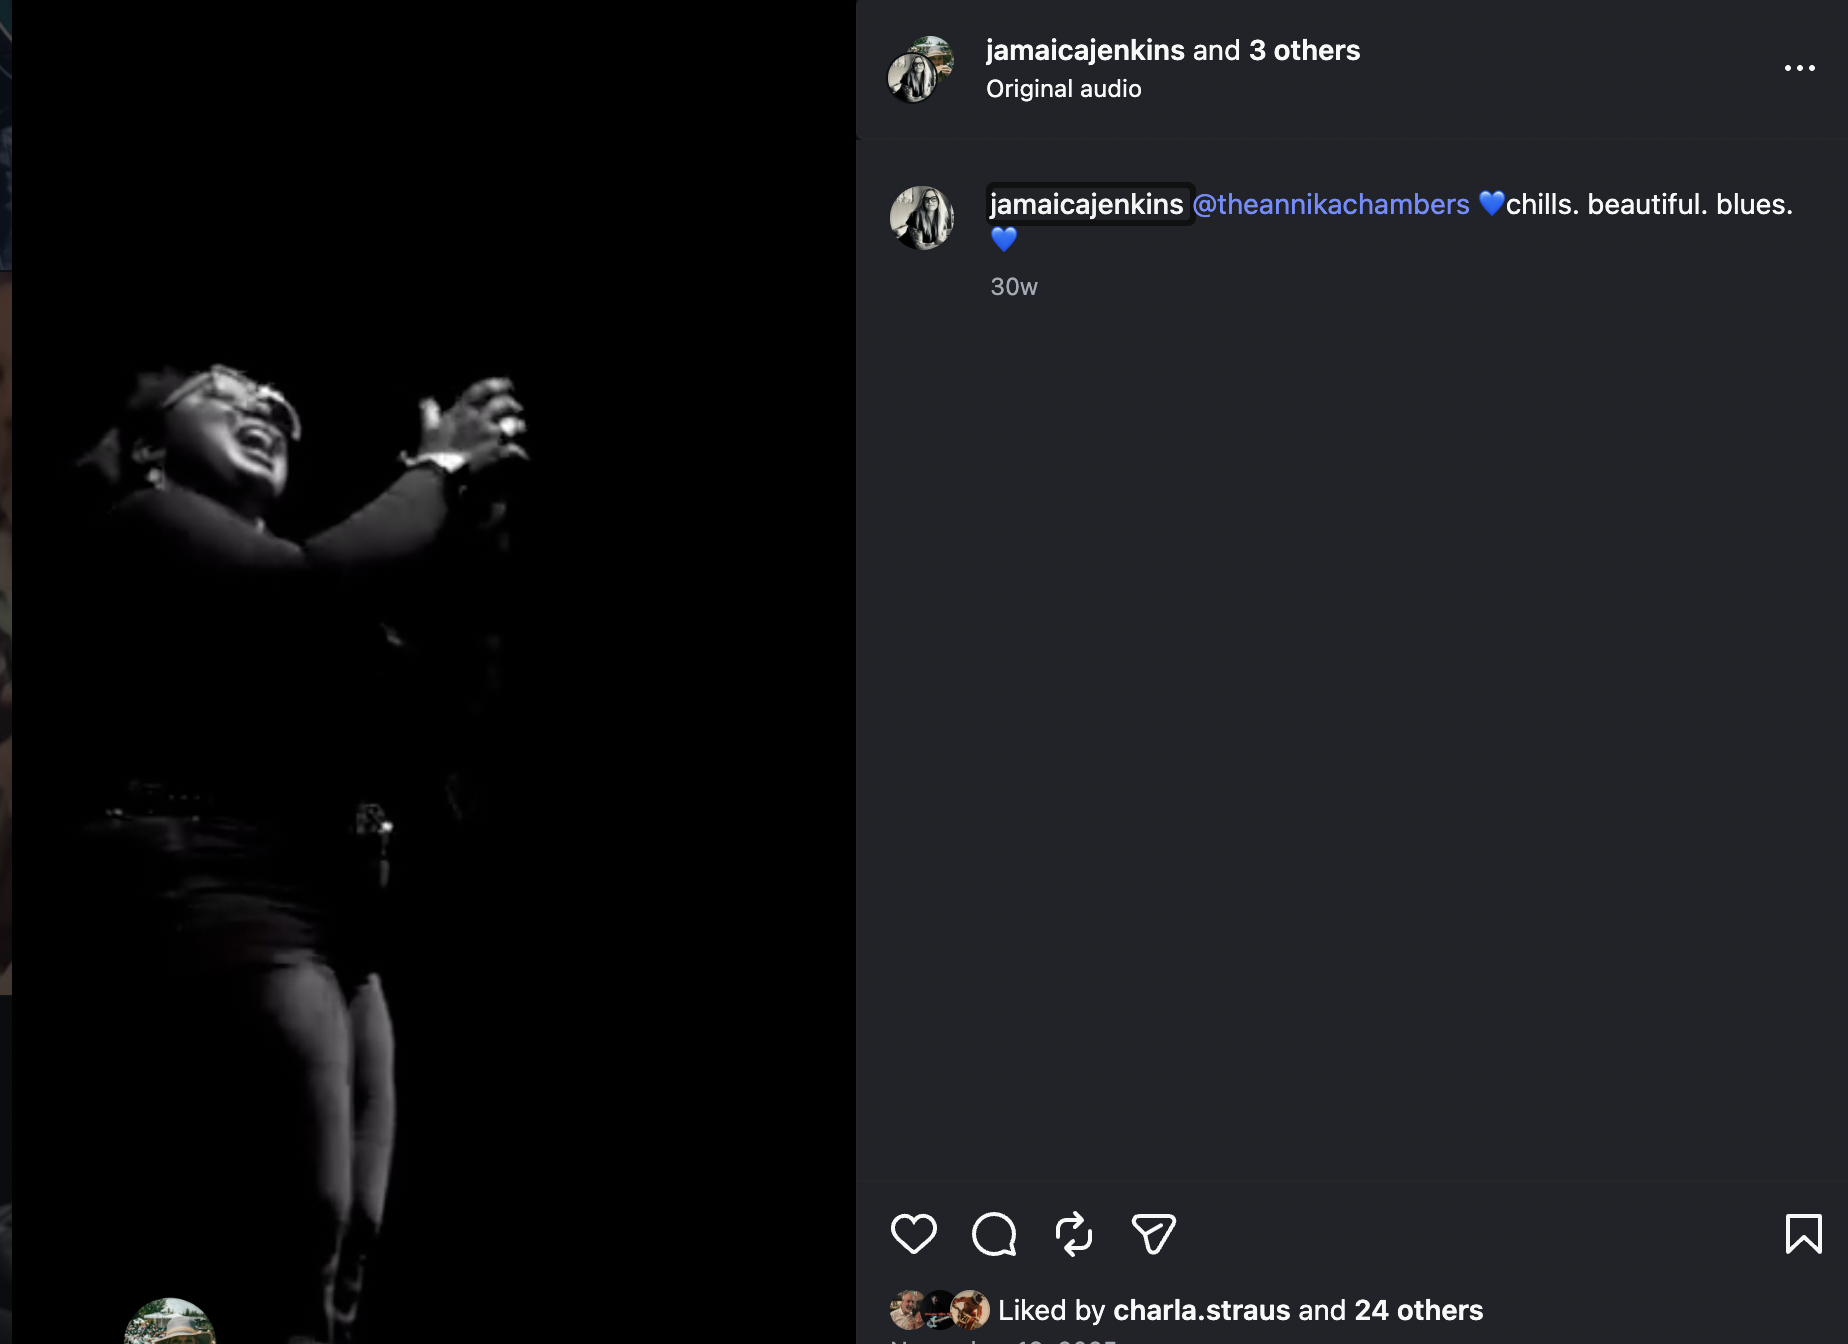Click the liker avatars beside Liked by
The height and width of the screenshot is (1344, 1848).
(939, 1310)
